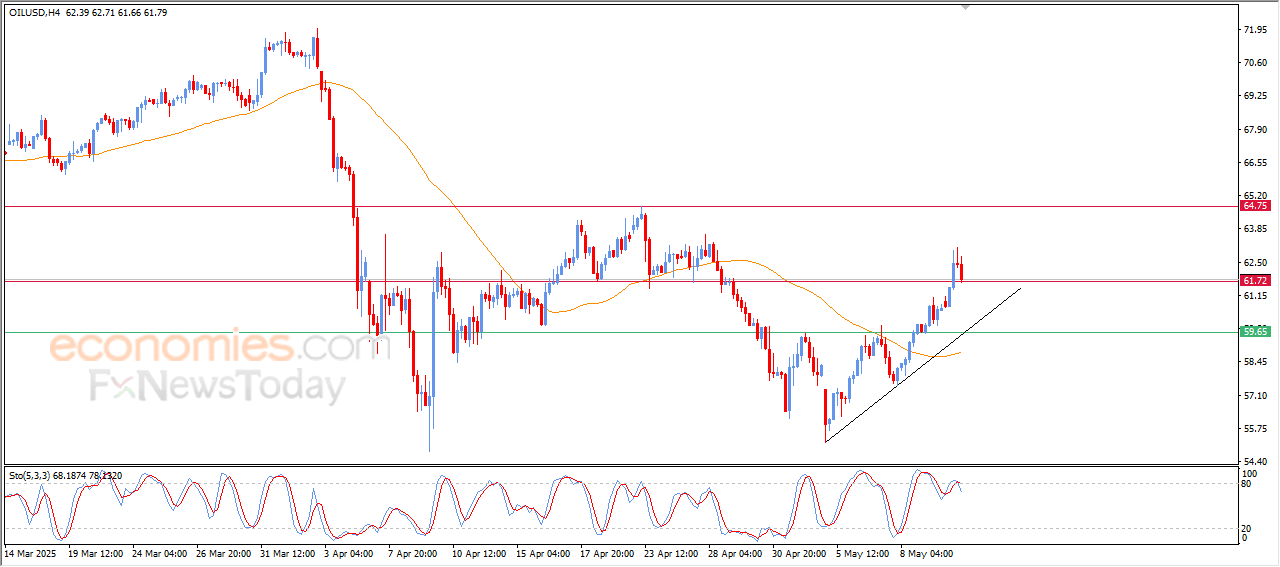Click the stochastic 80 level label
The width and height of the screenshot is (1280, 567).
point(1246,484)
